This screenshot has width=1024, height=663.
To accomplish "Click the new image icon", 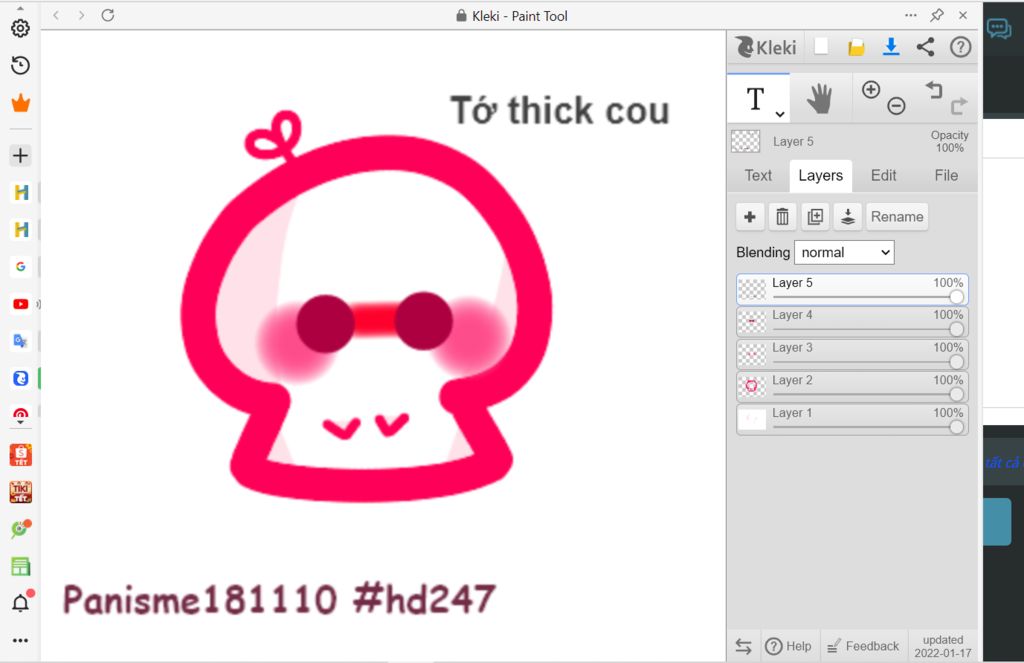I will coord(821,47).
